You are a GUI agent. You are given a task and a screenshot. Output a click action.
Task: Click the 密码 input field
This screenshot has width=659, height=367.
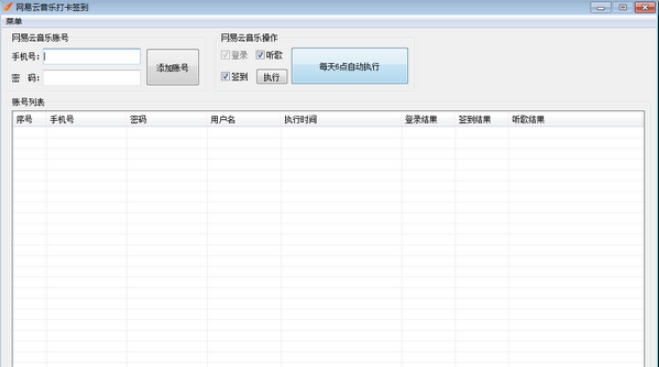[x=92, y=78]
